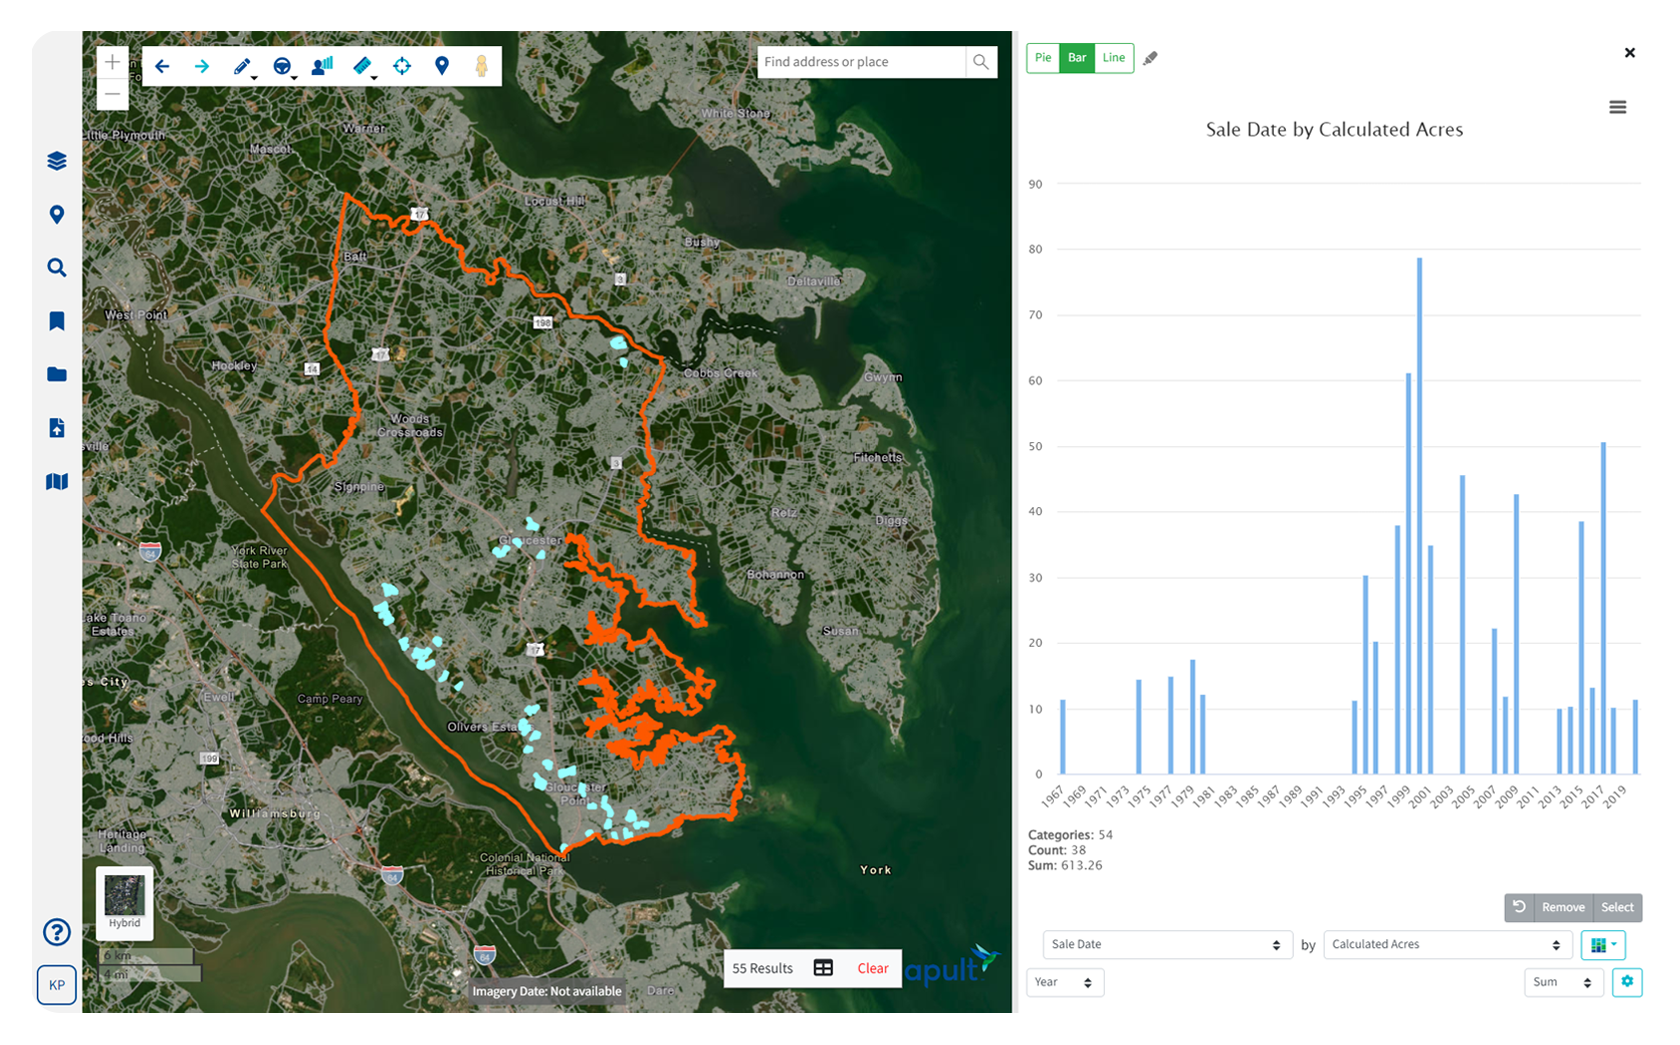The height and width of the screenshot is (1045, 1680).
Task: Click the Clear results link
Action: 872,969
